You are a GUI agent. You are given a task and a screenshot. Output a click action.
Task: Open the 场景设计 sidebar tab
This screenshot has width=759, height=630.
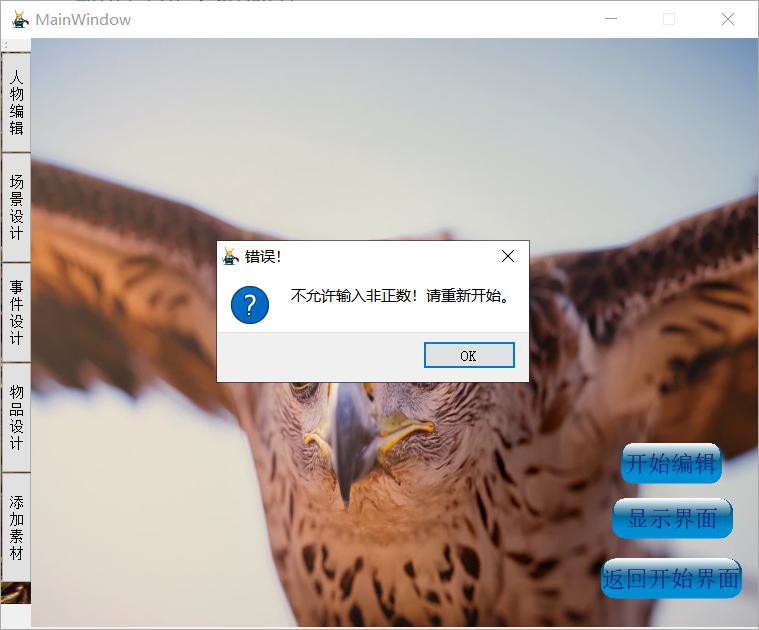[16, 208]
